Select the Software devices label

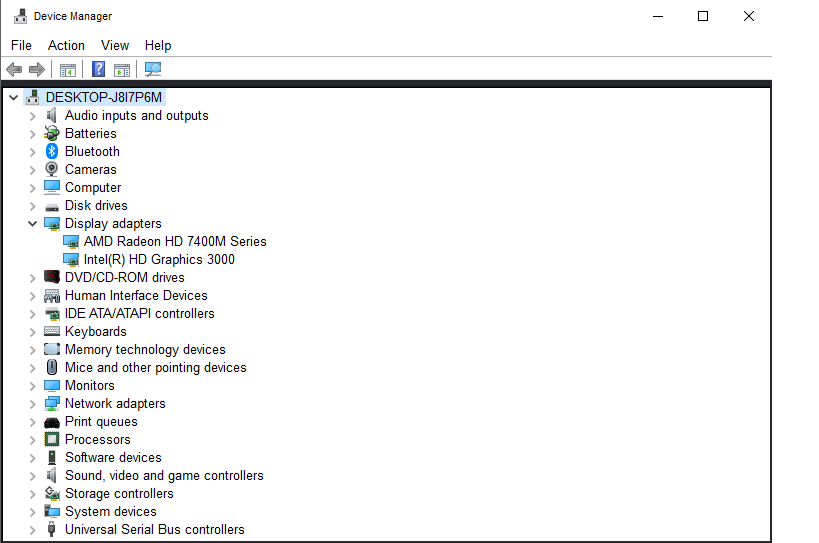point(113,457)
